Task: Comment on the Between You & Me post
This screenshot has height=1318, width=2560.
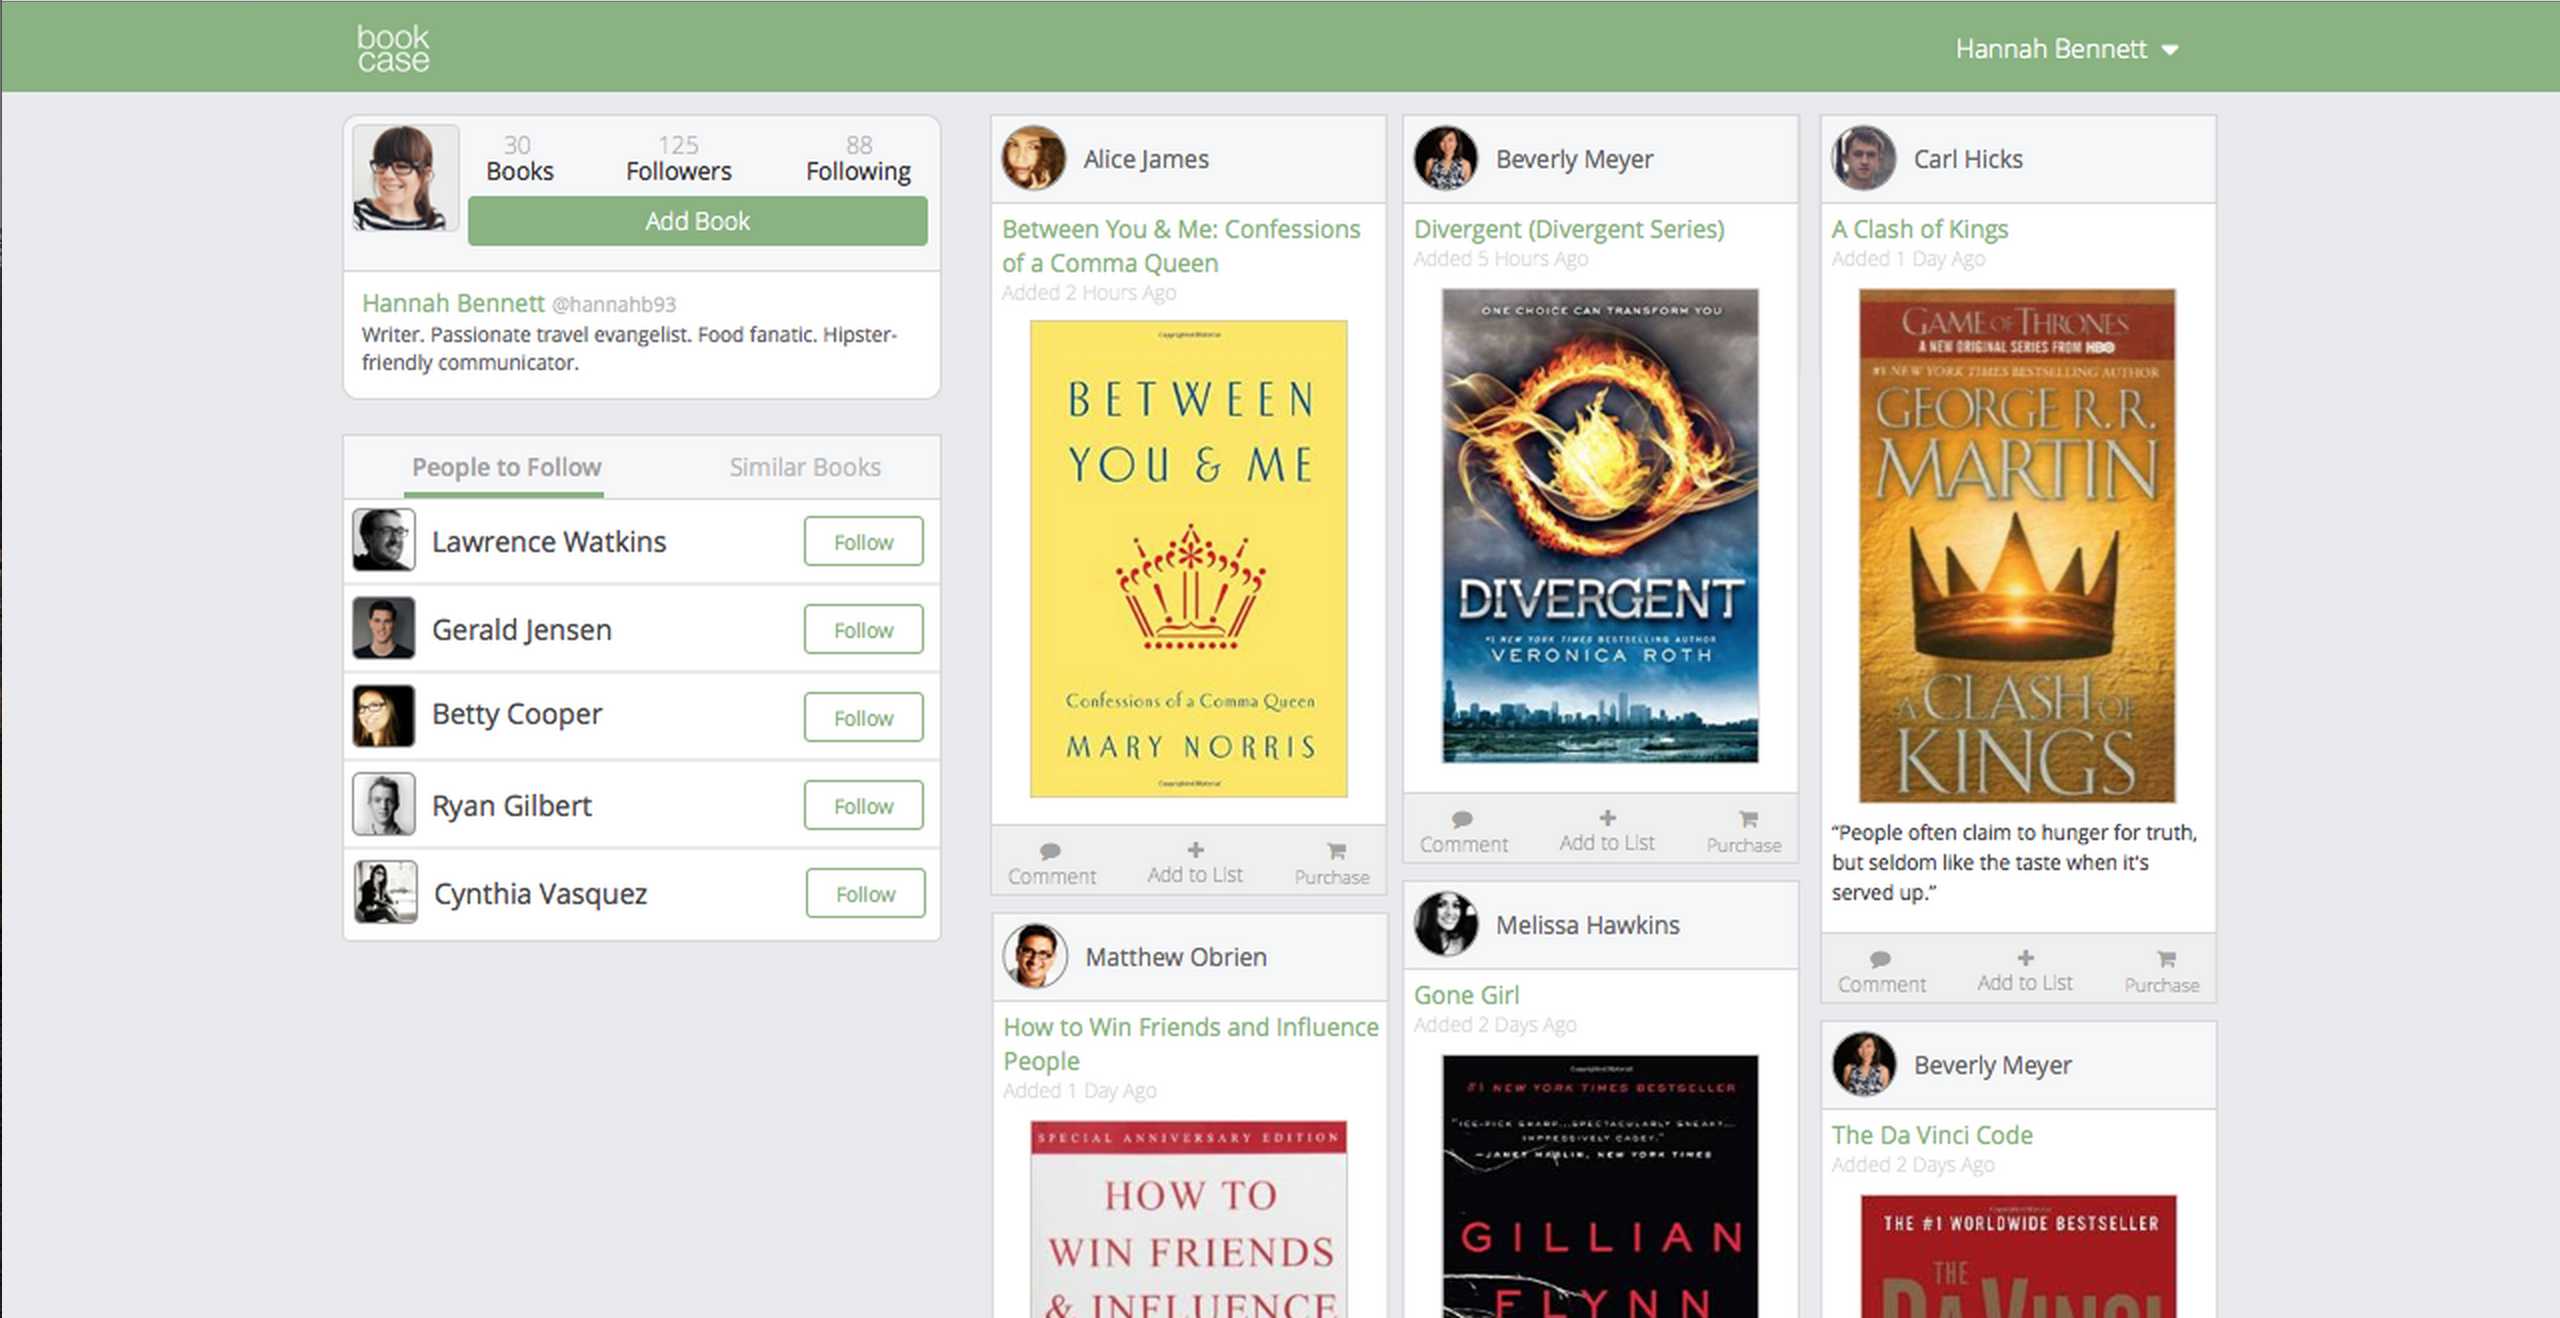Action: [x=1051, y=864]
